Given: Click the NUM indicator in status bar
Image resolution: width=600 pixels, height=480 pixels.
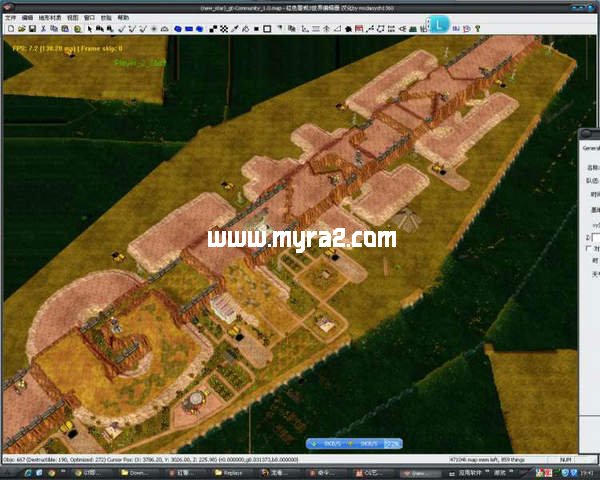Looking at the screenshot, I should [566, 459].
